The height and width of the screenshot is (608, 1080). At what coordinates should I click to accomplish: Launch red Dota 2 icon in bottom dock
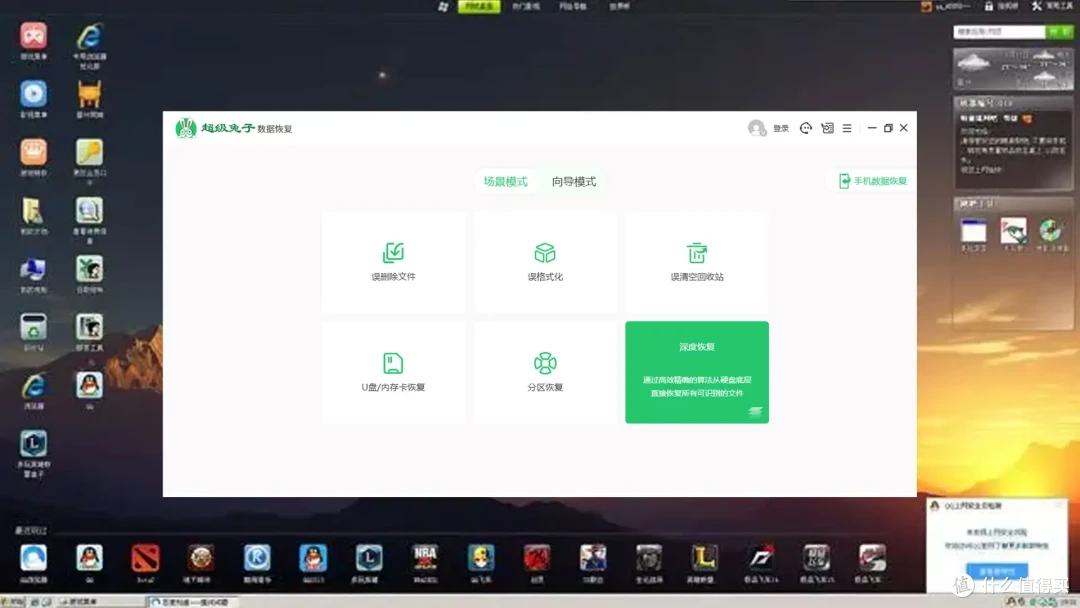(145, 558)
